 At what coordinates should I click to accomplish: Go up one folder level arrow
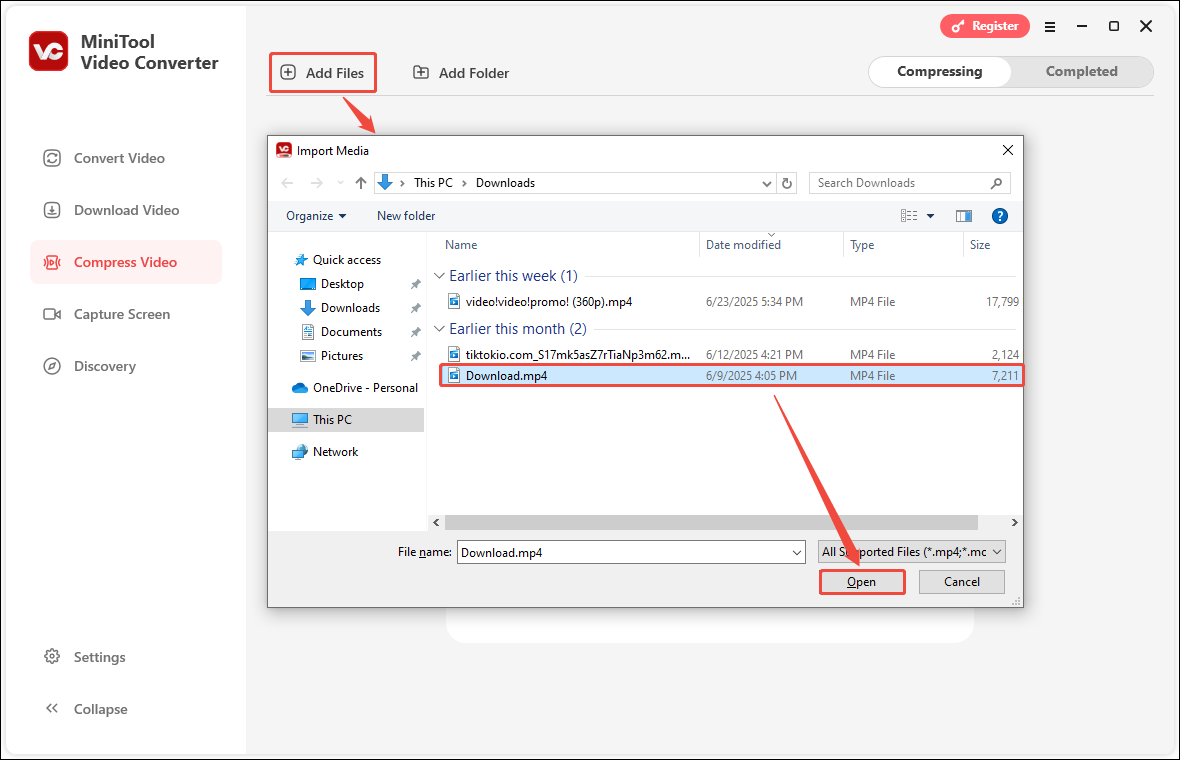(x=360, y=183)
